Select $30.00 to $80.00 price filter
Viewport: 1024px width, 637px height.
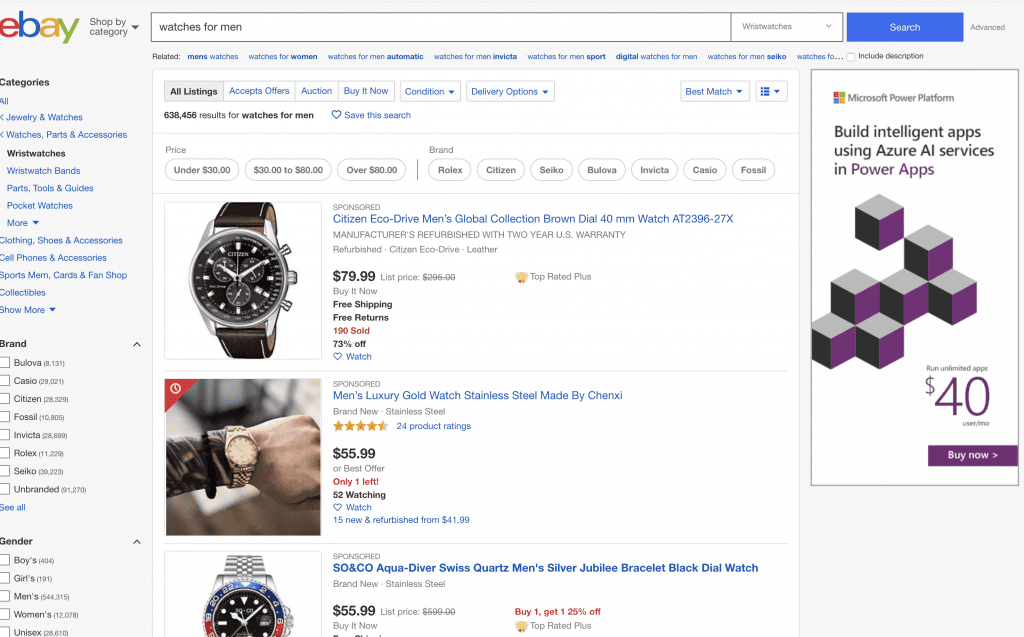pos(288,170)
